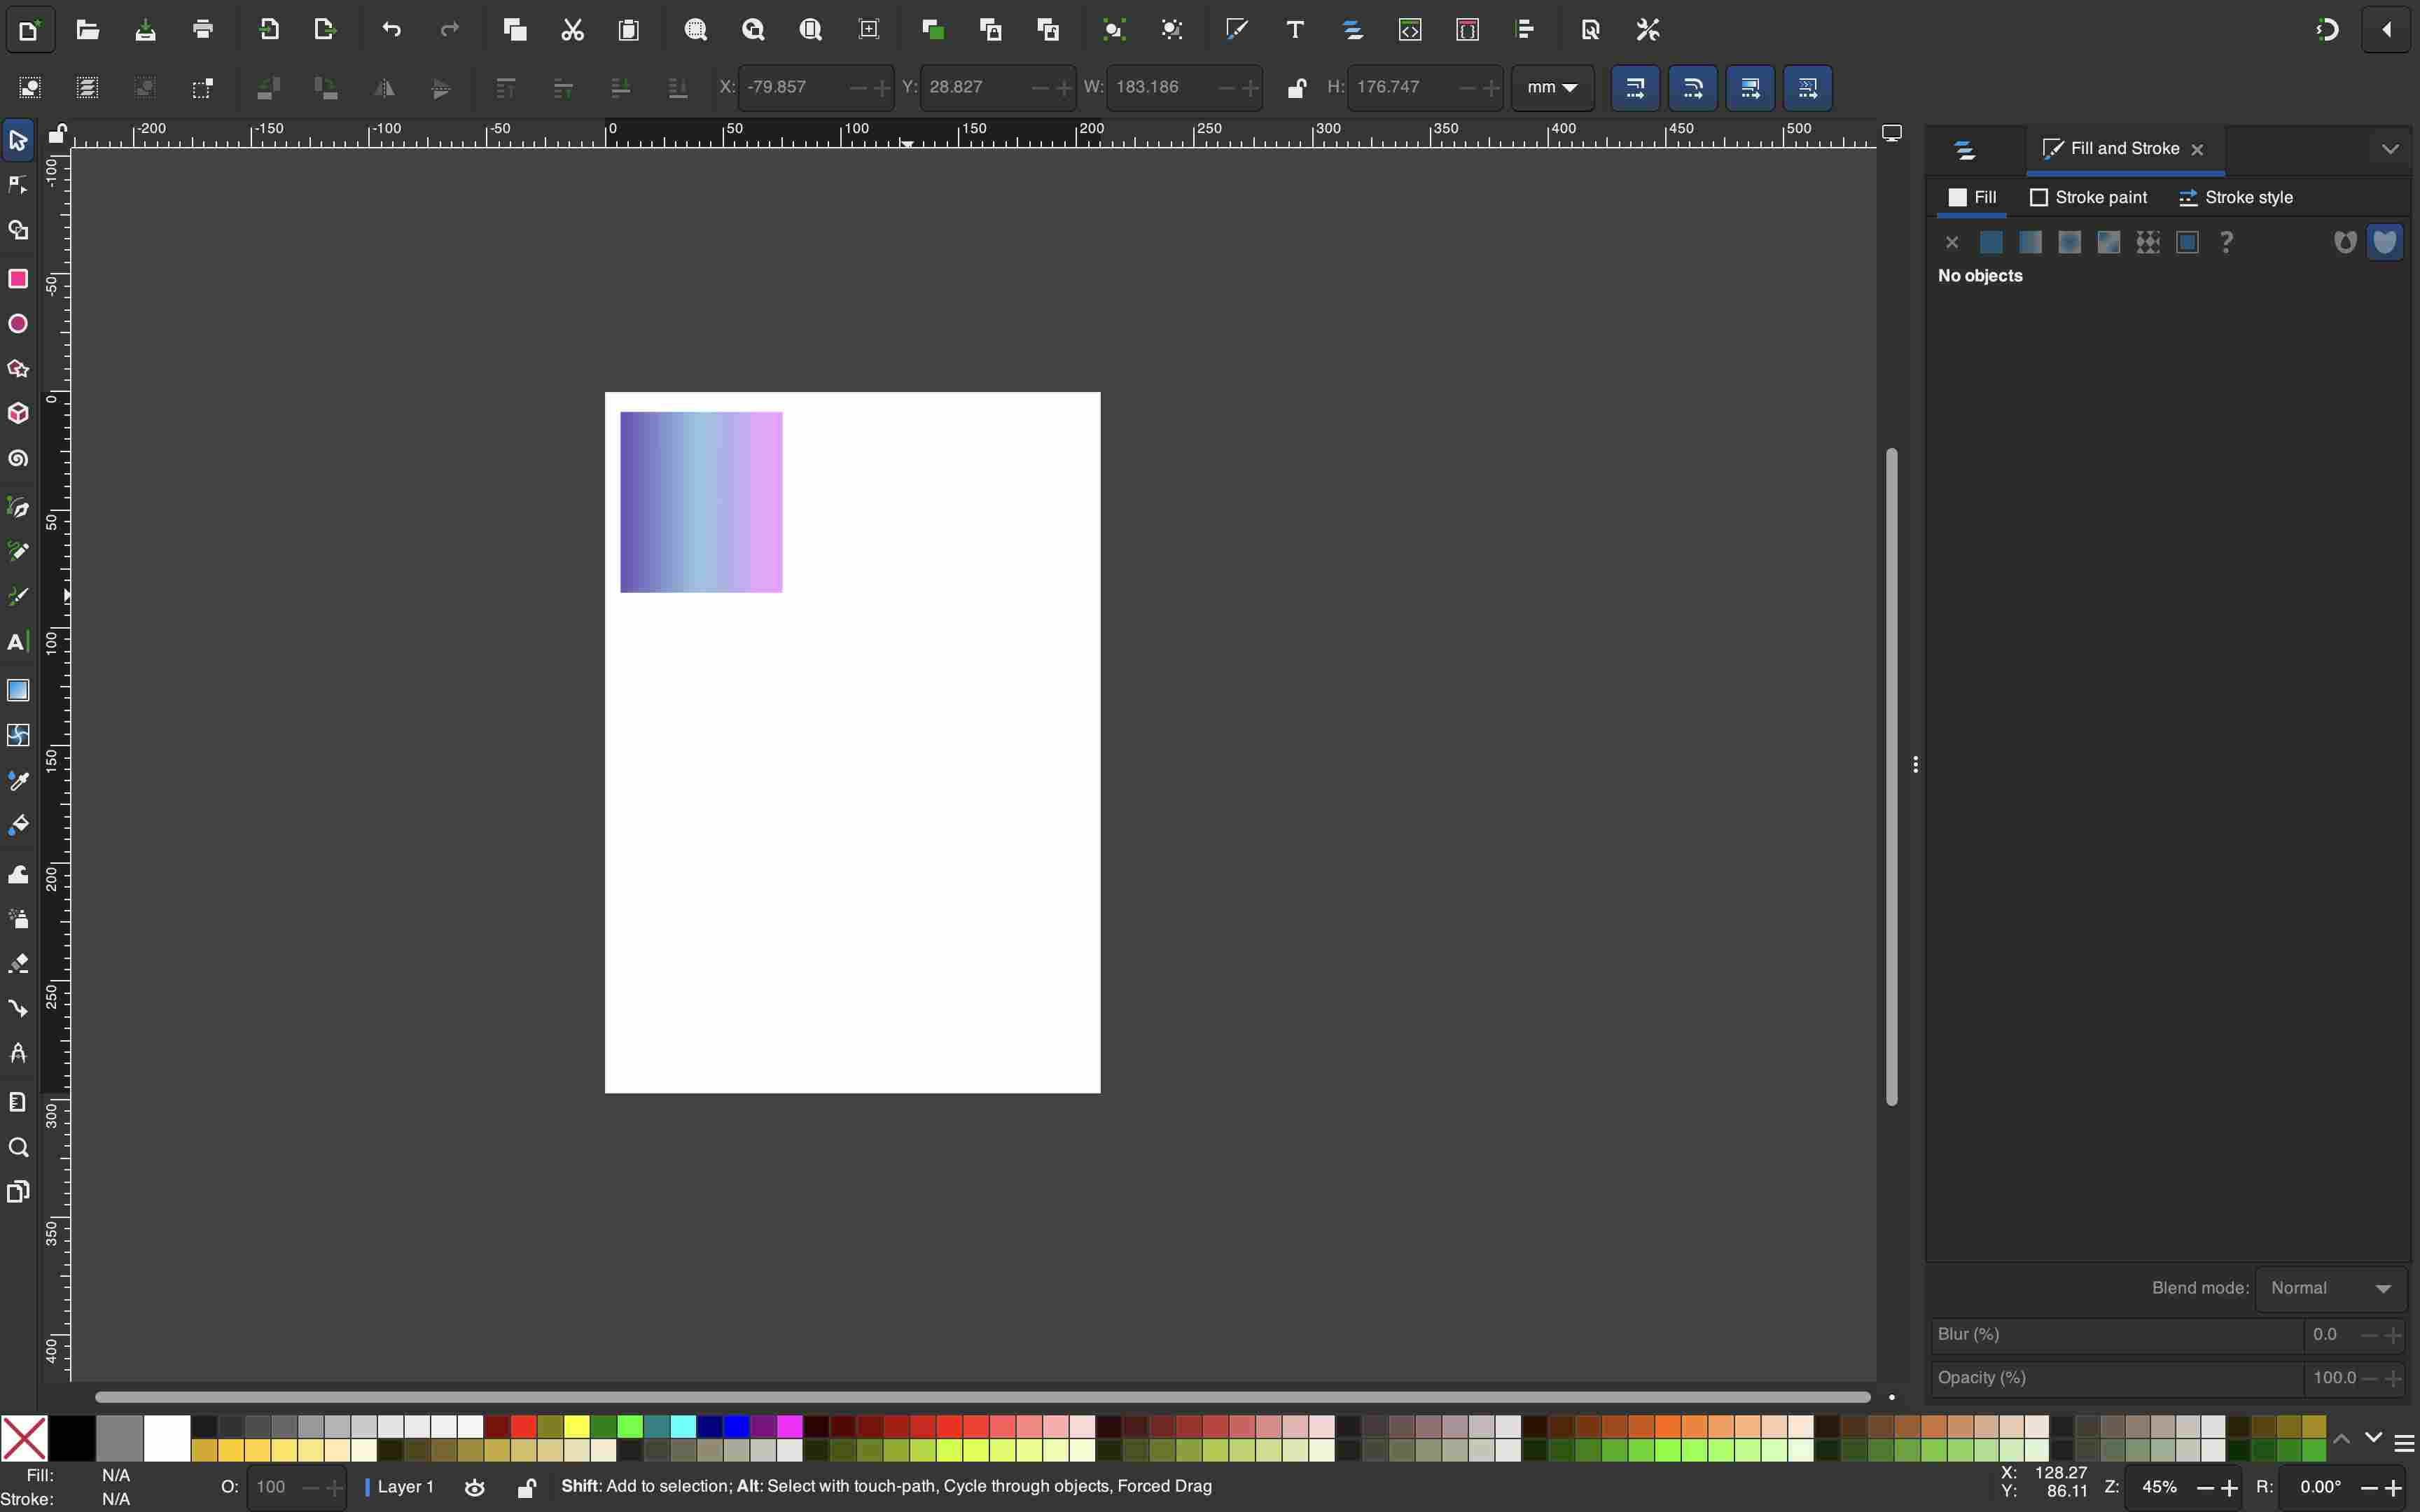The image size is (2420, 1512).
Task: Toggle scaling stroke width with objects
Action: (x=1636, y=88)
